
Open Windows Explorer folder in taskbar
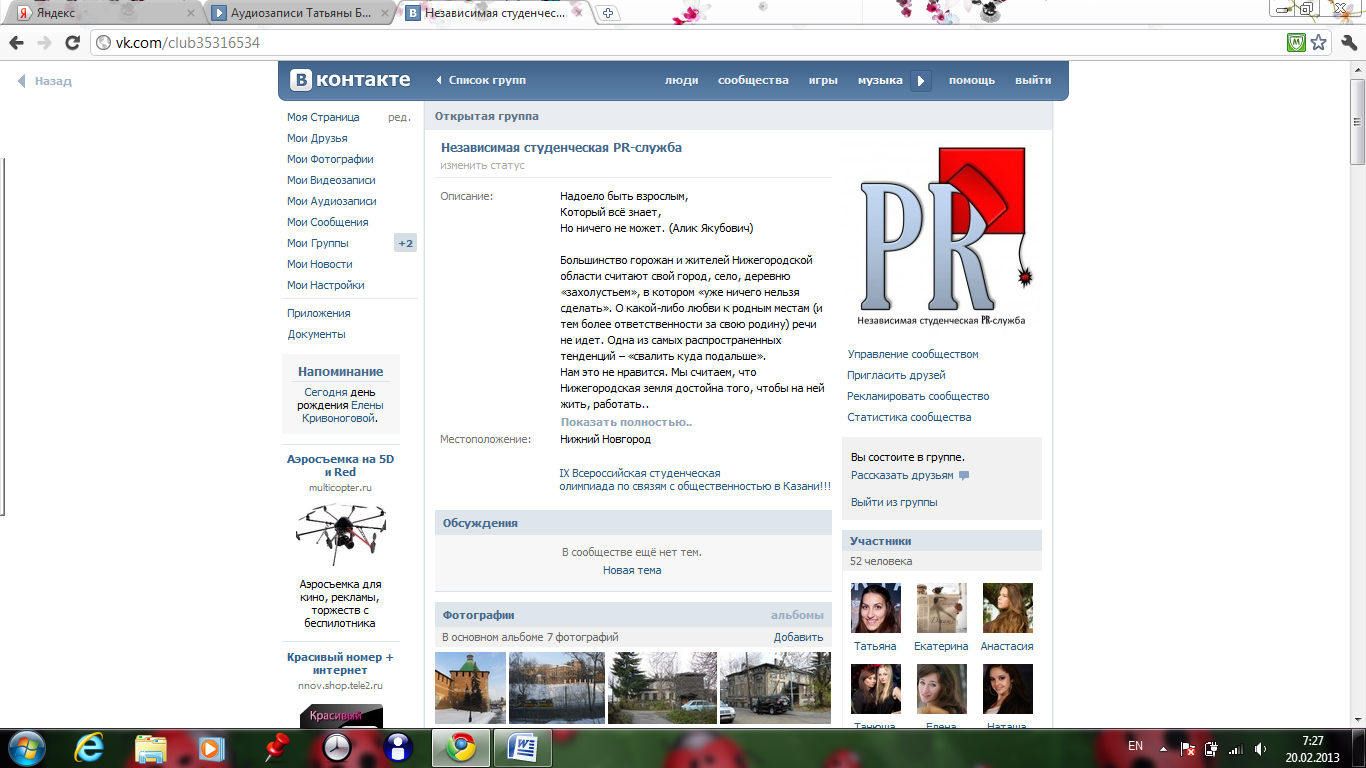pos(151,748)
